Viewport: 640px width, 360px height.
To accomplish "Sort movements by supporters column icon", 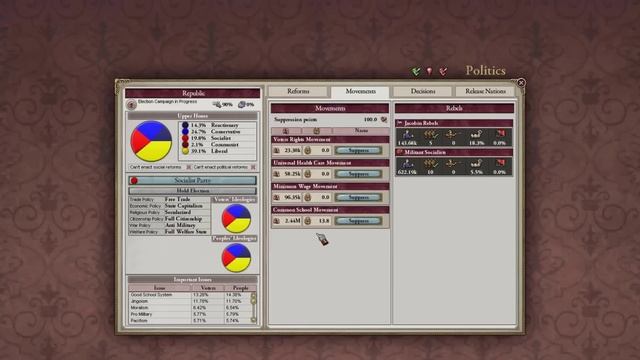I will coord(286,131).
